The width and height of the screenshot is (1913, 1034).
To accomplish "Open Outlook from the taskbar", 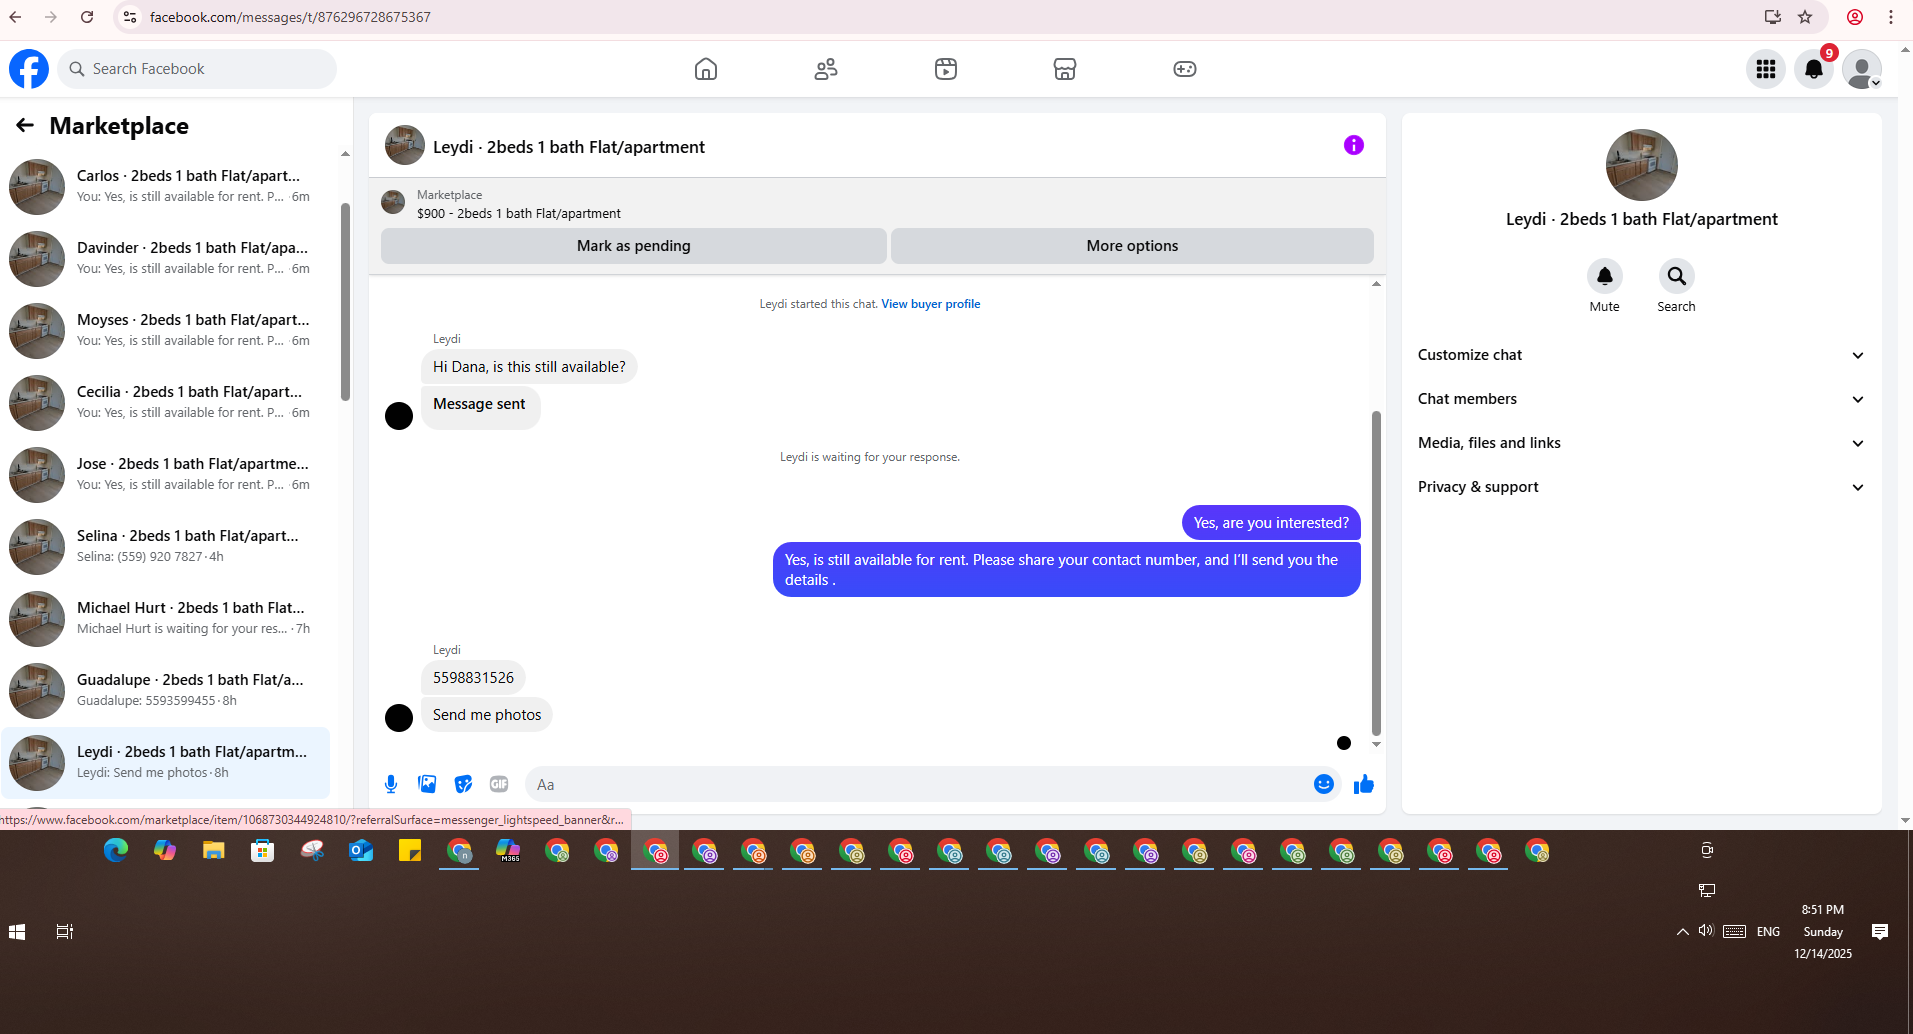I will click(x=361, y=851).
